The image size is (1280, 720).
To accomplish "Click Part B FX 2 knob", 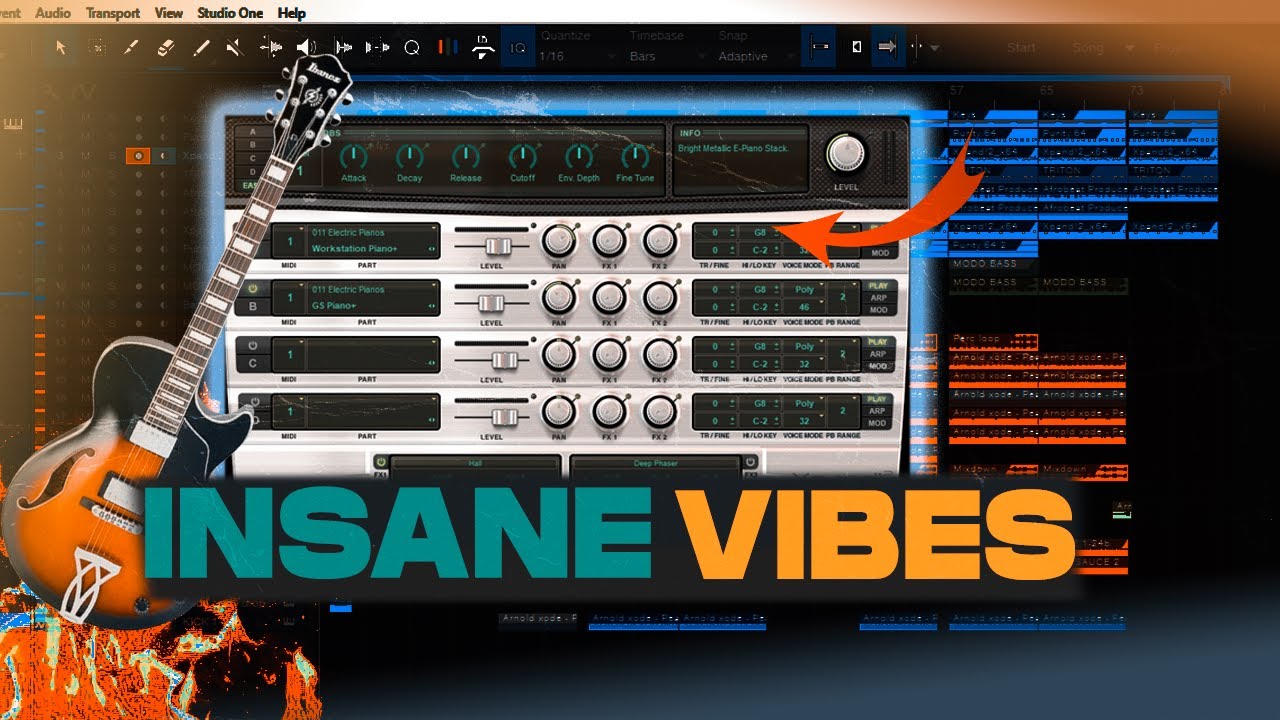I will coord(659,298).
